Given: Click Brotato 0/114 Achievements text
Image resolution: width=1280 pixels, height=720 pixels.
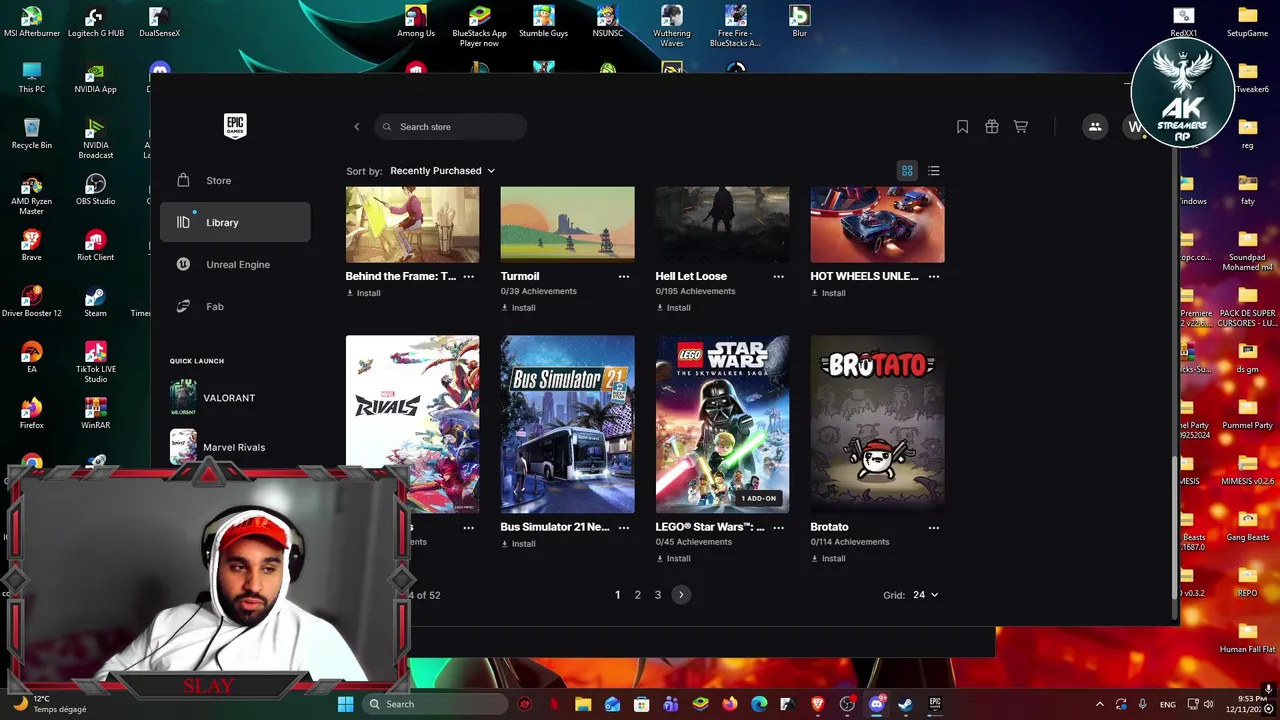Looking at the screenshot, I should click(x=849, y=542).
